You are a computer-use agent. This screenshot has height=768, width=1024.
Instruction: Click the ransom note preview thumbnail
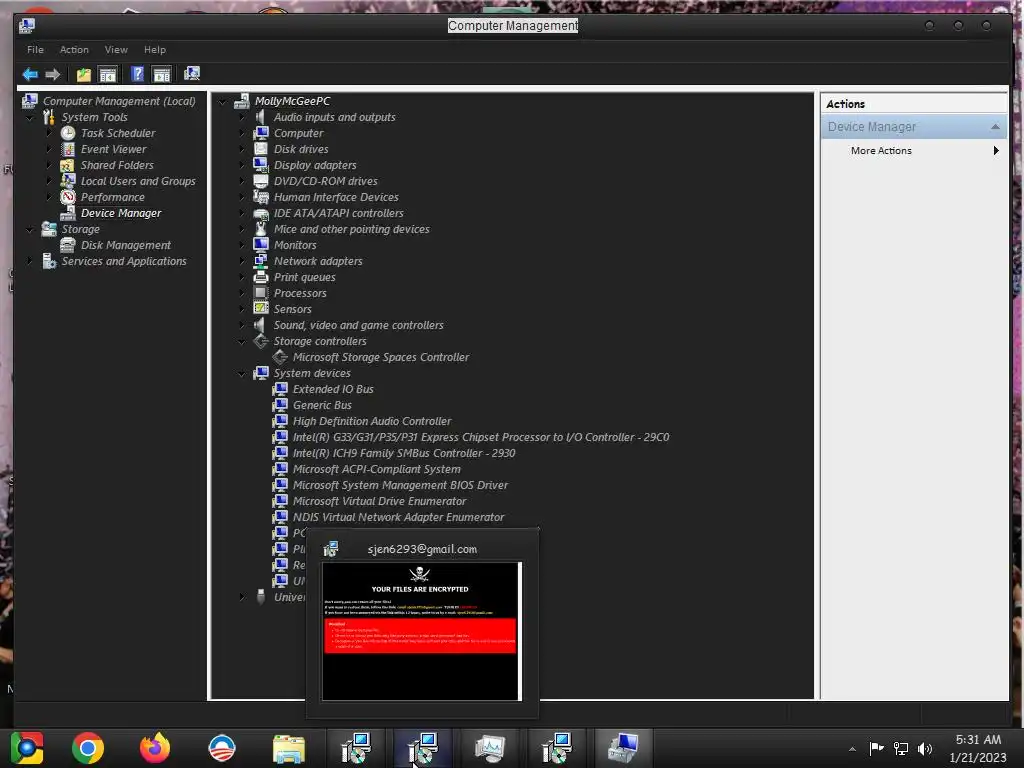(x=422, y=631)
